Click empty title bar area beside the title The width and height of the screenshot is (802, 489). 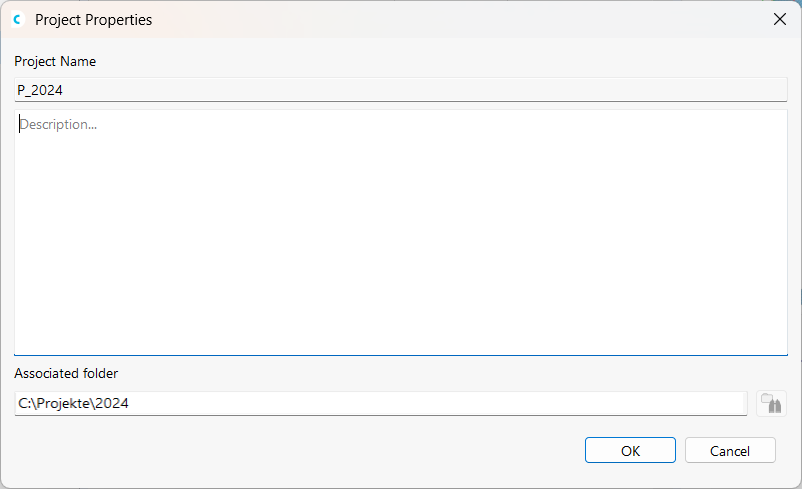click(x=450, y=19)
